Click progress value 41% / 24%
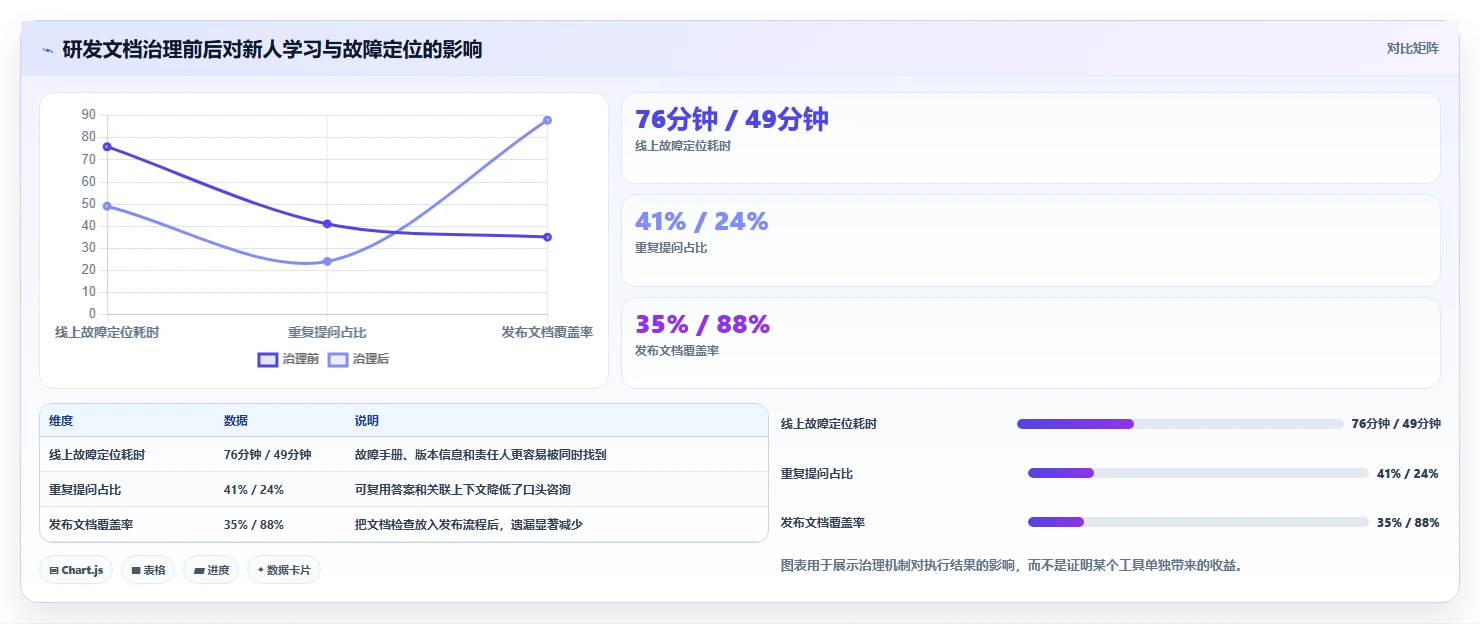The width and height of the screenshot is (1480, 624). [1408, 473]
